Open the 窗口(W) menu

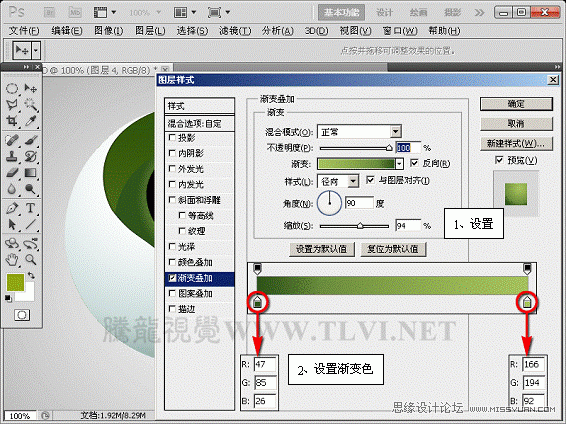(x=400, y=31)
